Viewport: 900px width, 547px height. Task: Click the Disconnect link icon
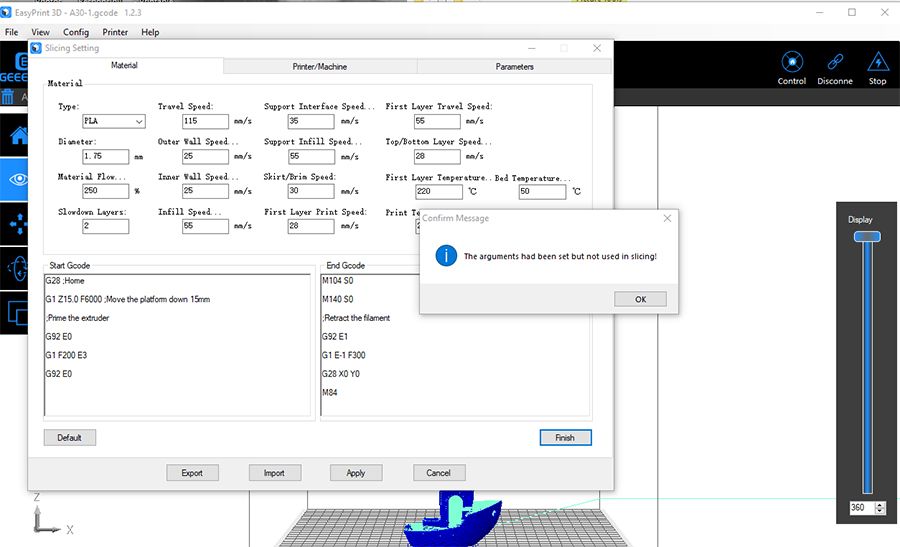tap(835, 62)
